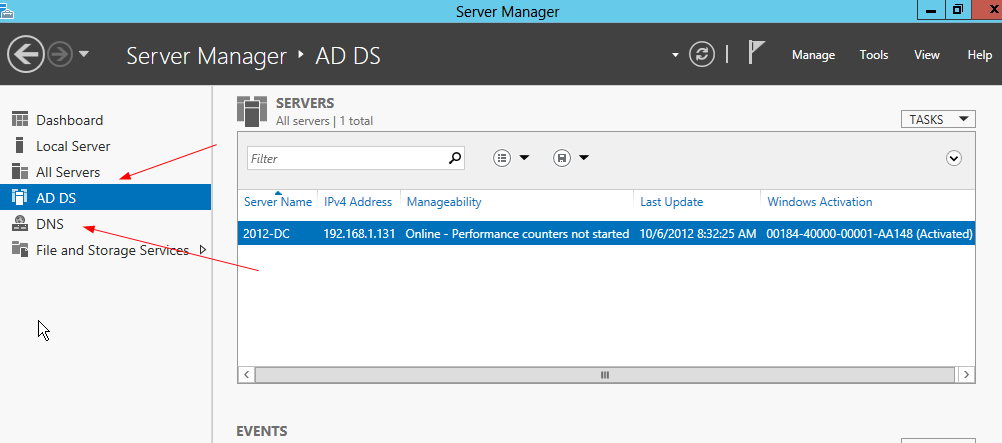Screen dimensions: 1002x443
Task: Sort by Windows Activation column
Action: [x=820, y=202]
